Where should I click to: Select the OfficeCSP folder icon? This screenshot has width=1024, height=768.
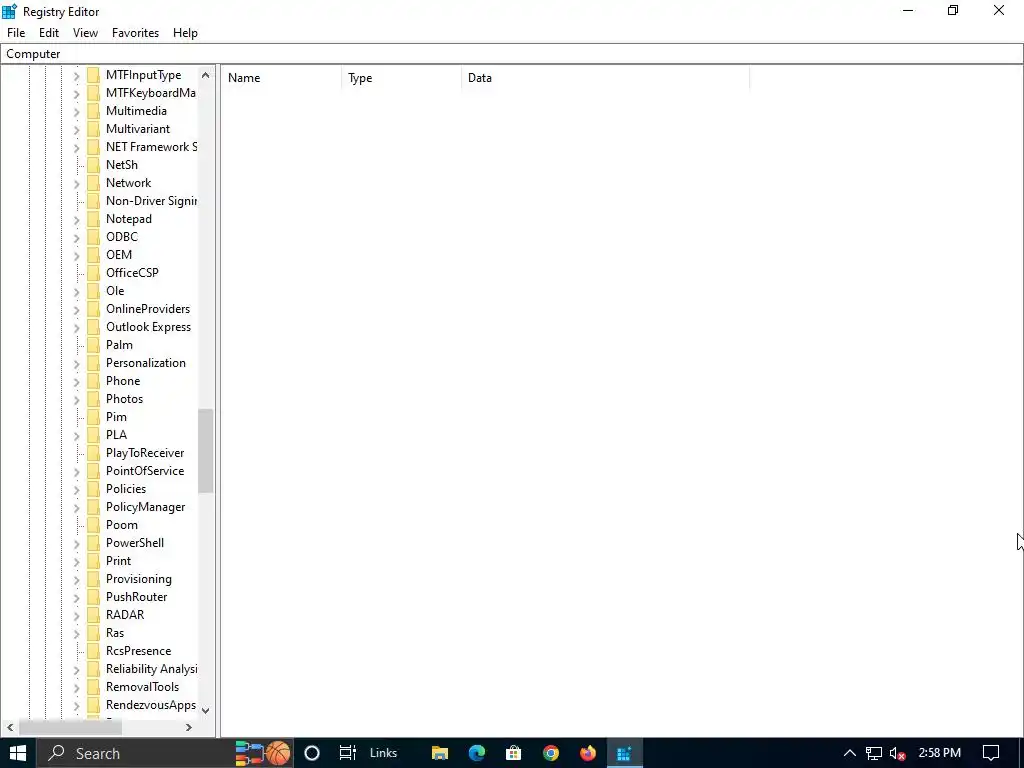(94, 273)
